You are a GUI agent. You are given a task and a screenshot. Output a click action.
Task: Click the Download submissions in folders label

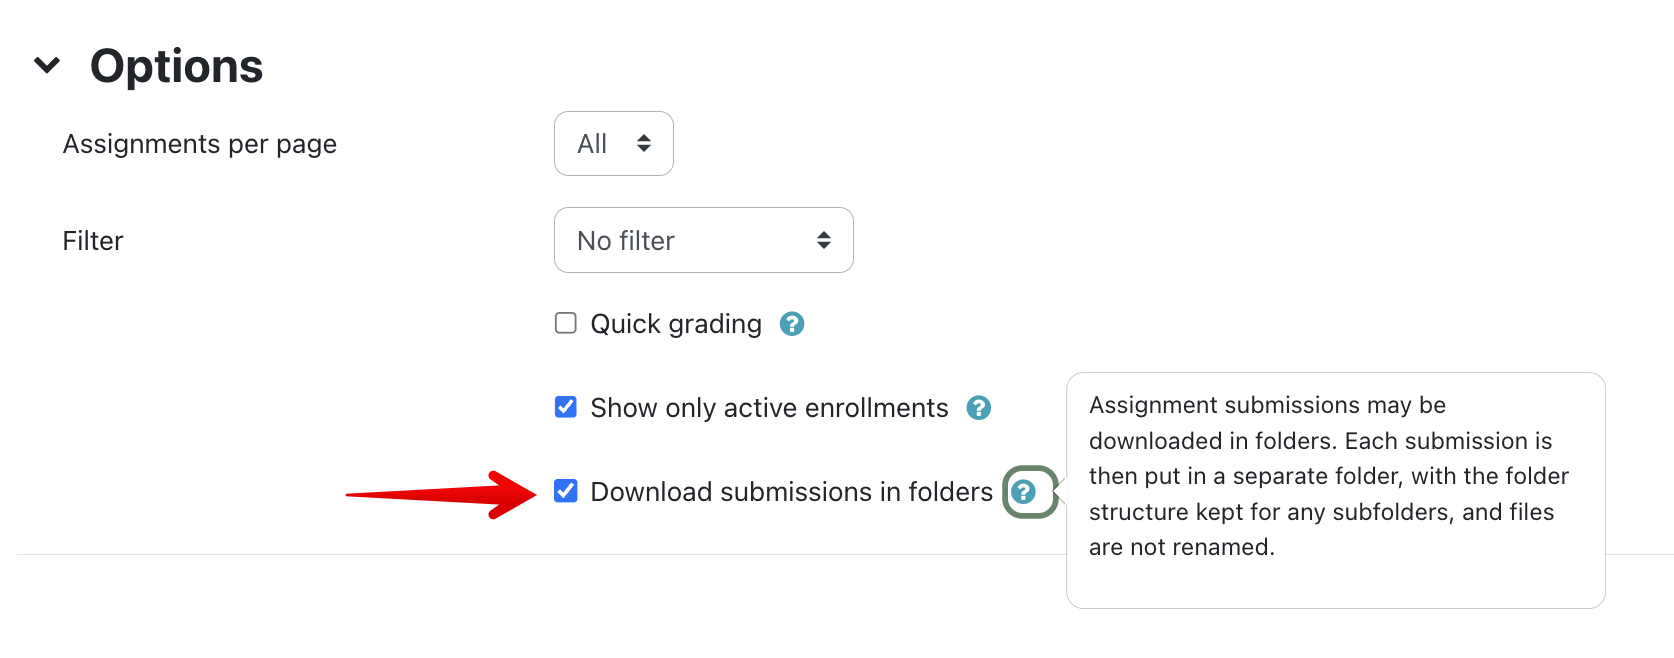coord(791,492)
